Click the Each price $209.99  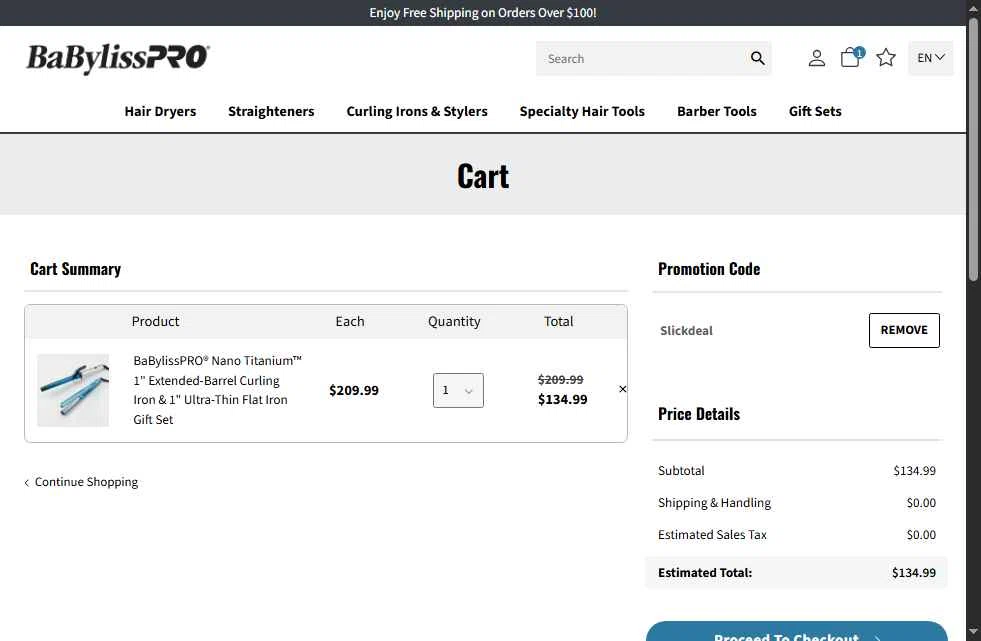click(353, 390)
